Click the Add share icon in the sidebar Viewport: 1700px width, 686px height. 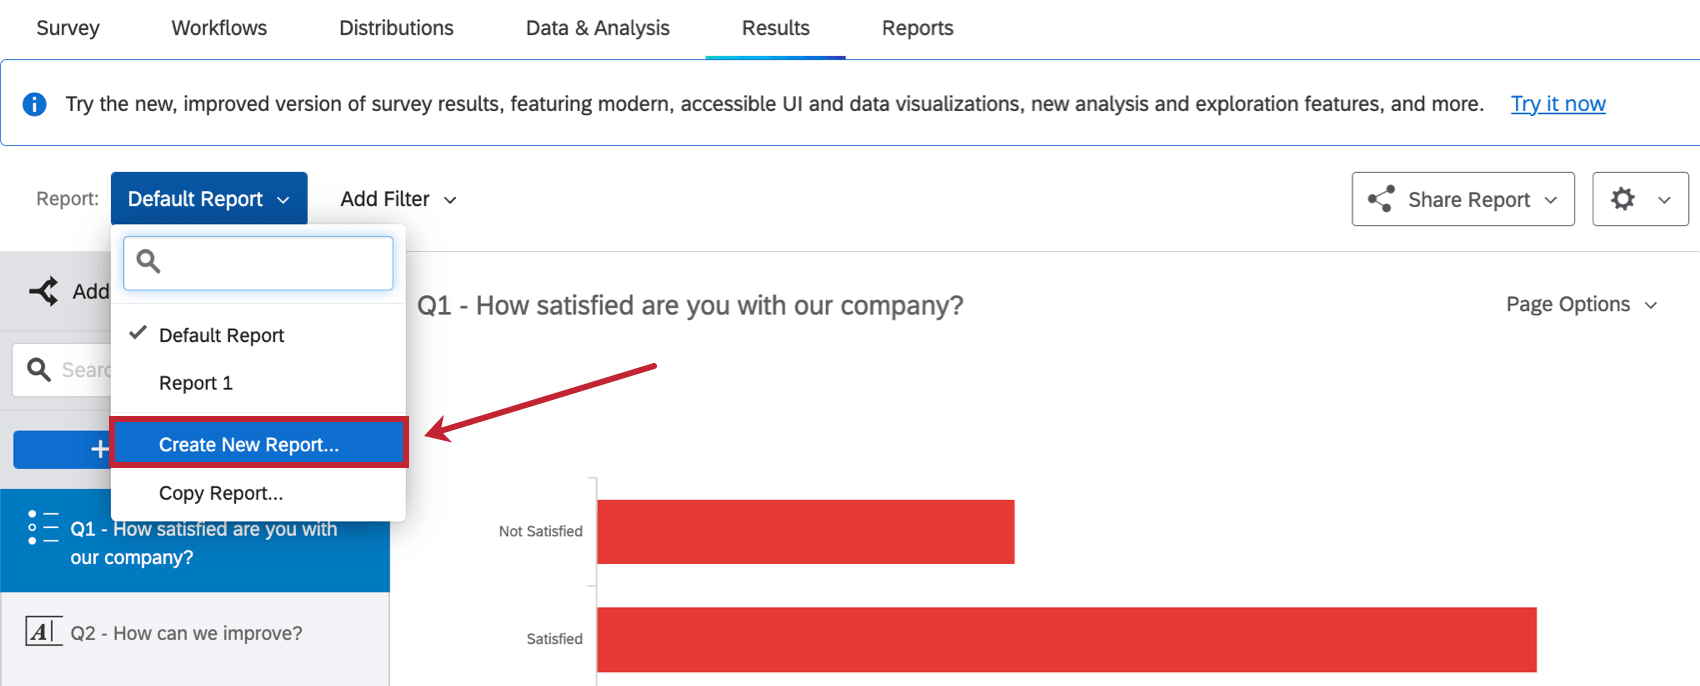42,291
